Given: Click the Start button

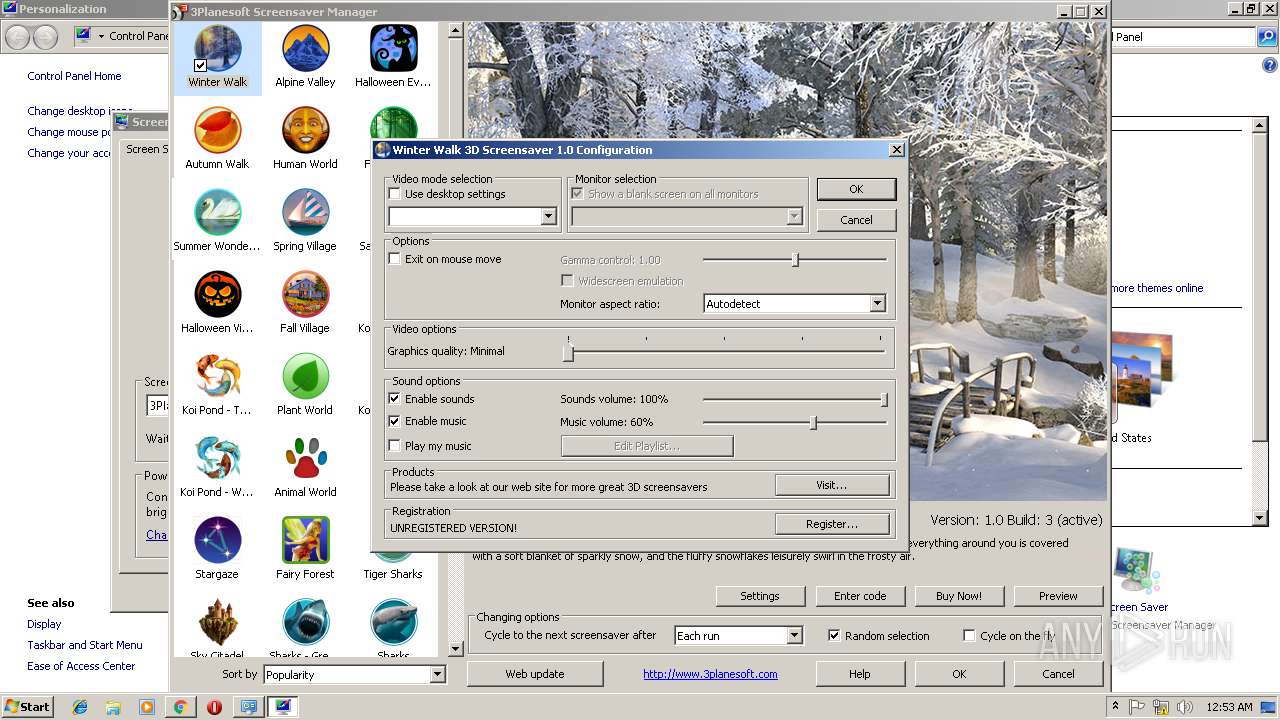Looking at the screenshot, I should point(27,707).
